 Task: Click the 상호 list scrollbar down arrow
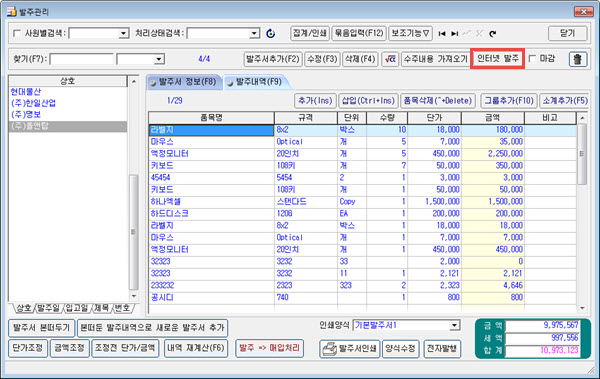tap(134, 296)
